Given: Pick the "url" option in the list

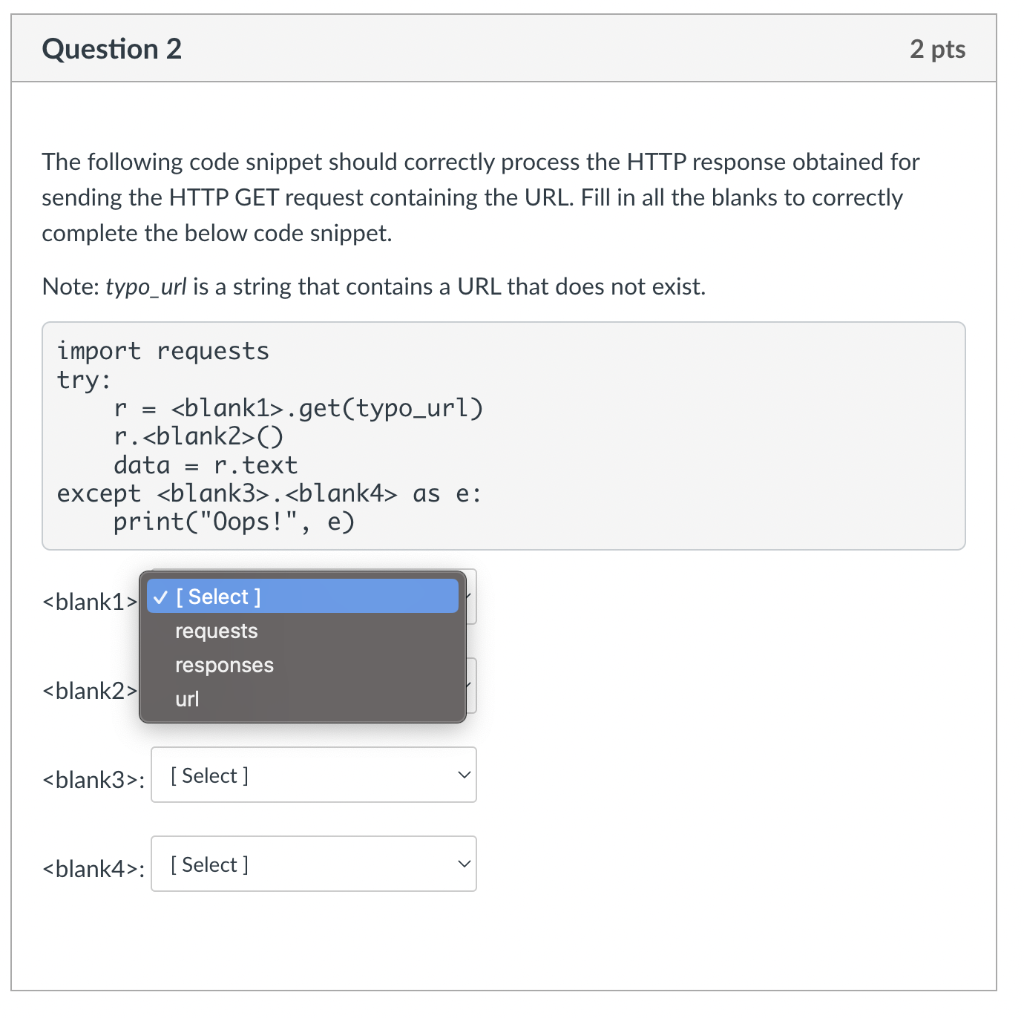Looking at the screenshot, I should pyautogui.click(x=187, y=699).
